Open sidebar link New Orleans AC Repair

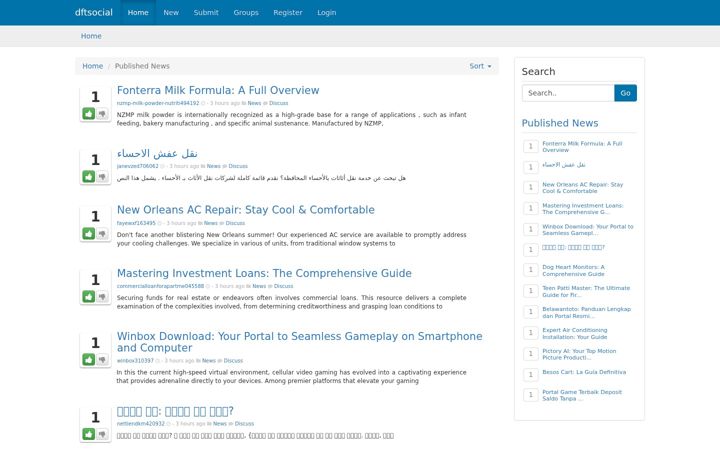pos(583,187)
